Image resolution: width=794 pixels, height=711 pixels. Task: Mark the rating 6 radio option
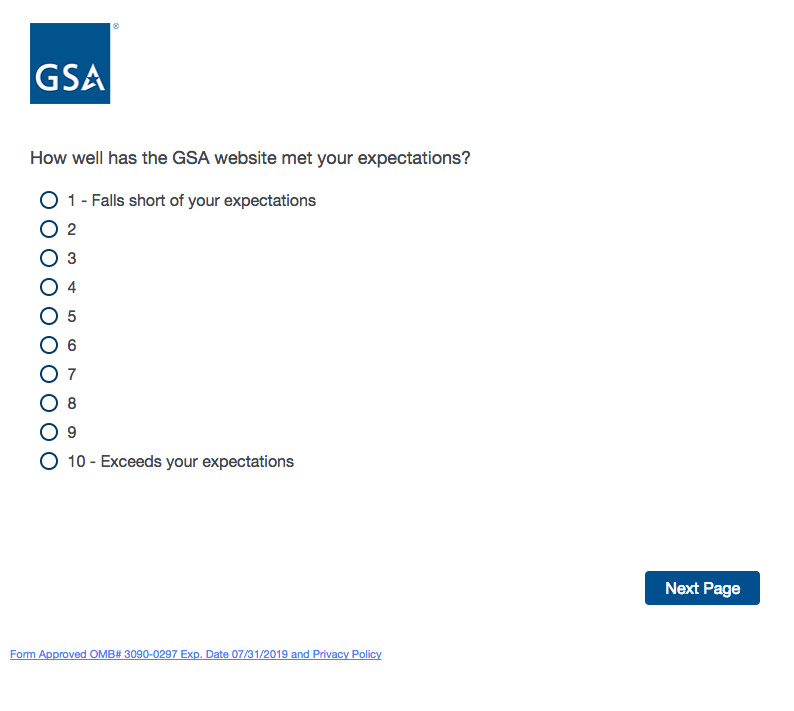click(49, 345)
